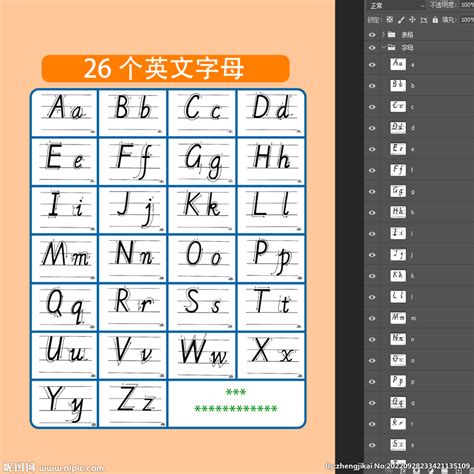Select the Ll thumbnail of layer l
Viewport: 474px width, 474px height.
click(x=398, y=296)
